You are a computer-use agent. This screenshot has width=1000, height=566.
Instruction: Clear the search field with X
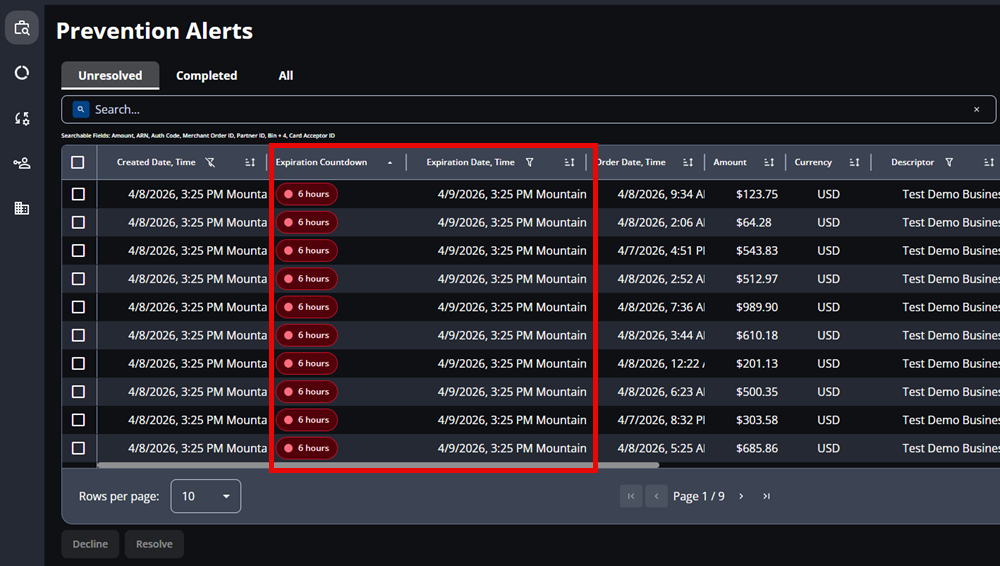[976, 109]
